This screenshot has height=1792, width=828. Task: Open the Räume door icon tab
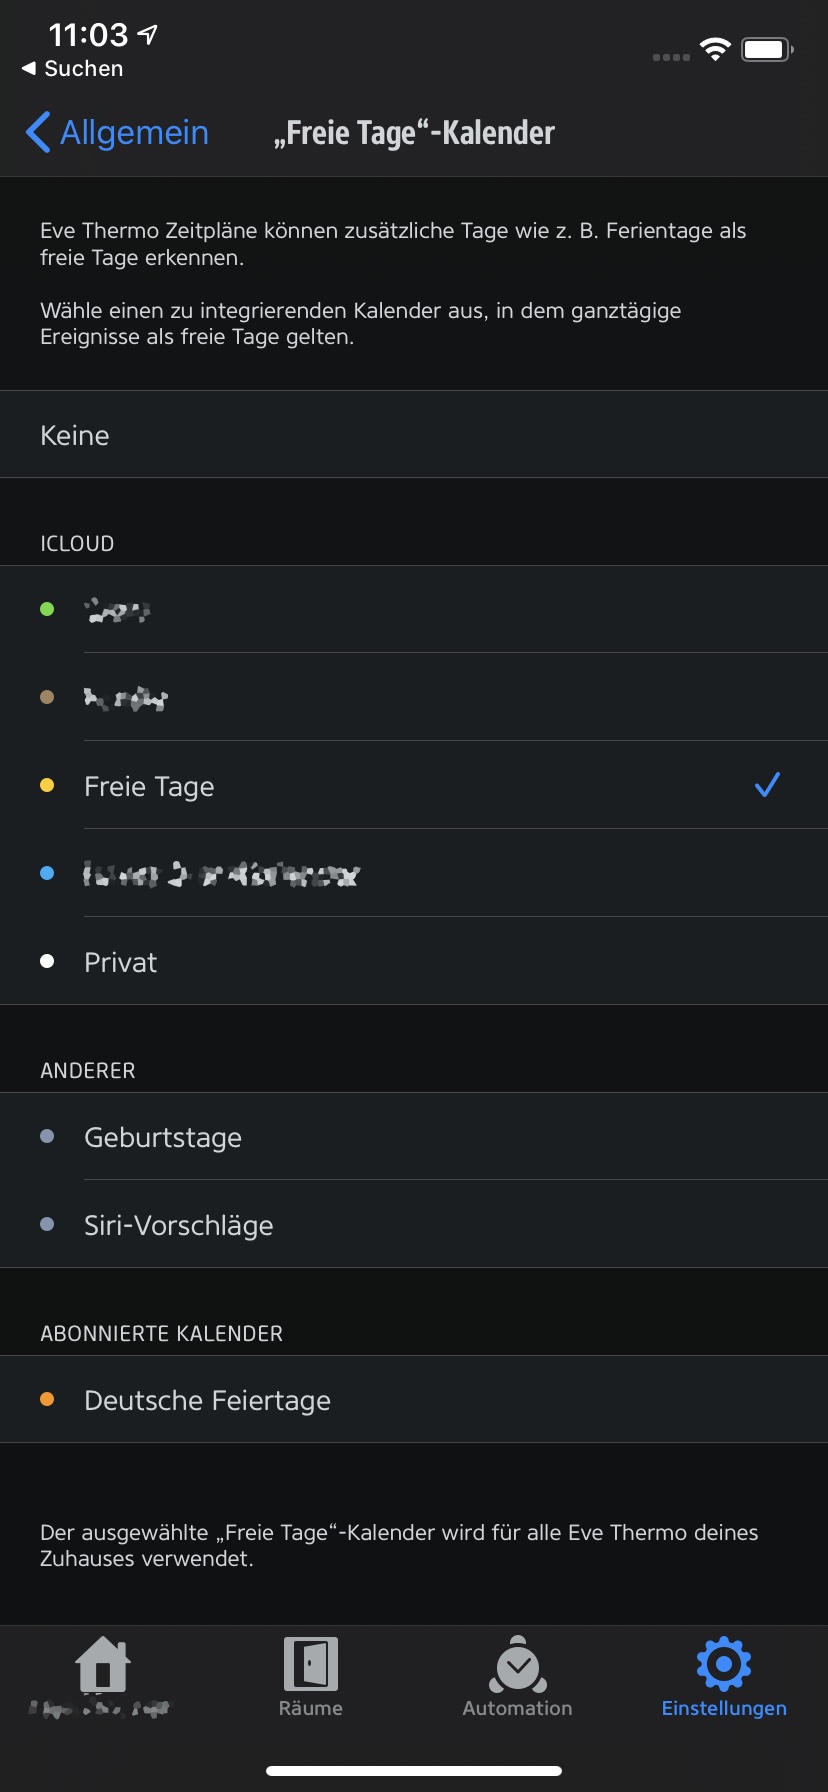[x=311, y=1664]
